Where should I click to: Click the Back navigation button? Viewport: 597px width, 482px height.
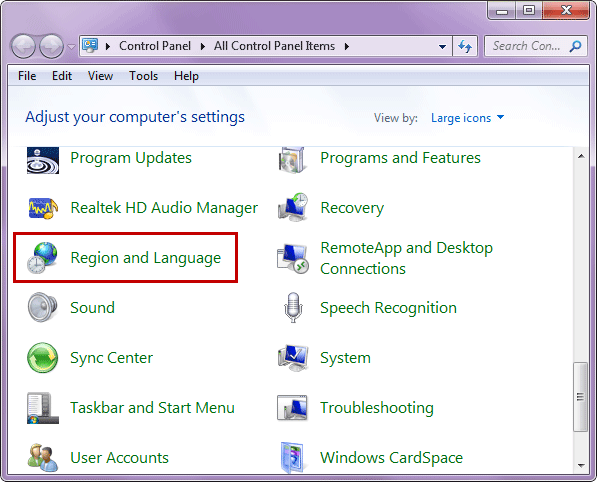24,46
